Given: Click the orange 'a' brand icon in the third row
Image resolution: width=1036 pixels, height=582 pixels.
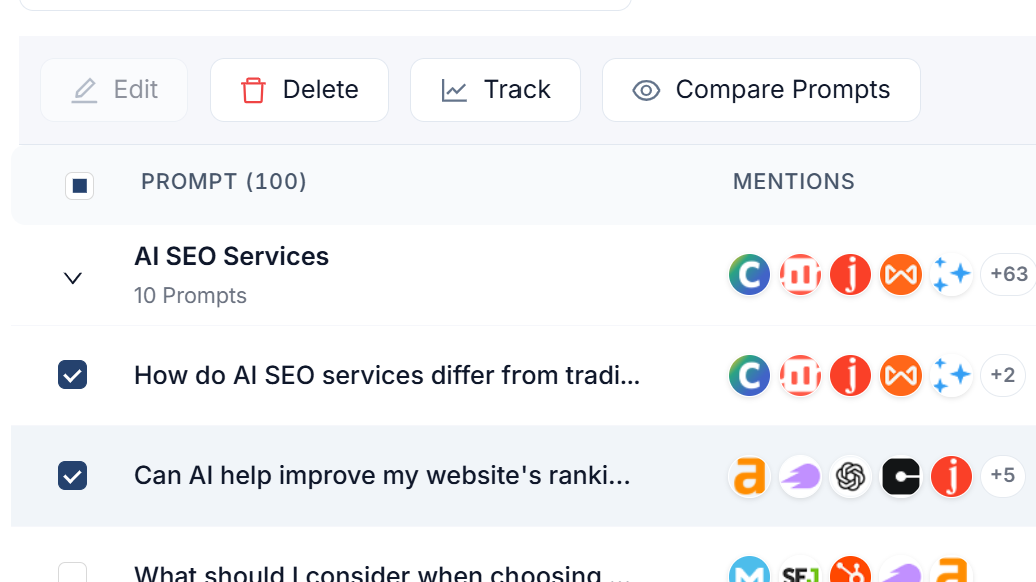Looking at the screenshot, I should [x=749, y=476].
